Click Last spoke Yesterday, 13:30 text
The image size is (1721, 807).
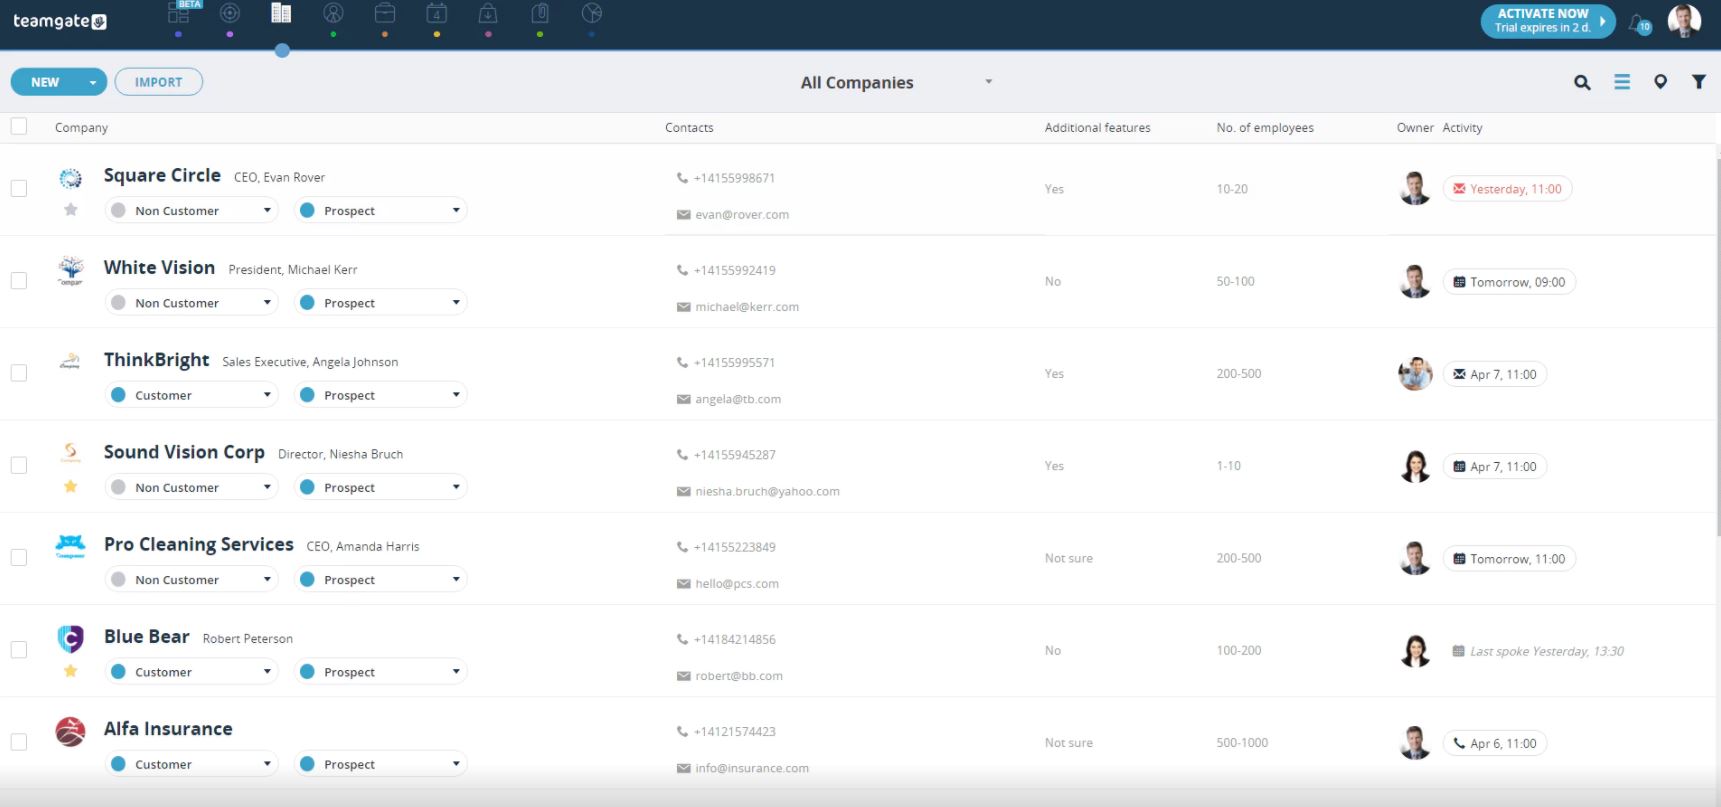pyautogui.click(x=1546, y=651)
